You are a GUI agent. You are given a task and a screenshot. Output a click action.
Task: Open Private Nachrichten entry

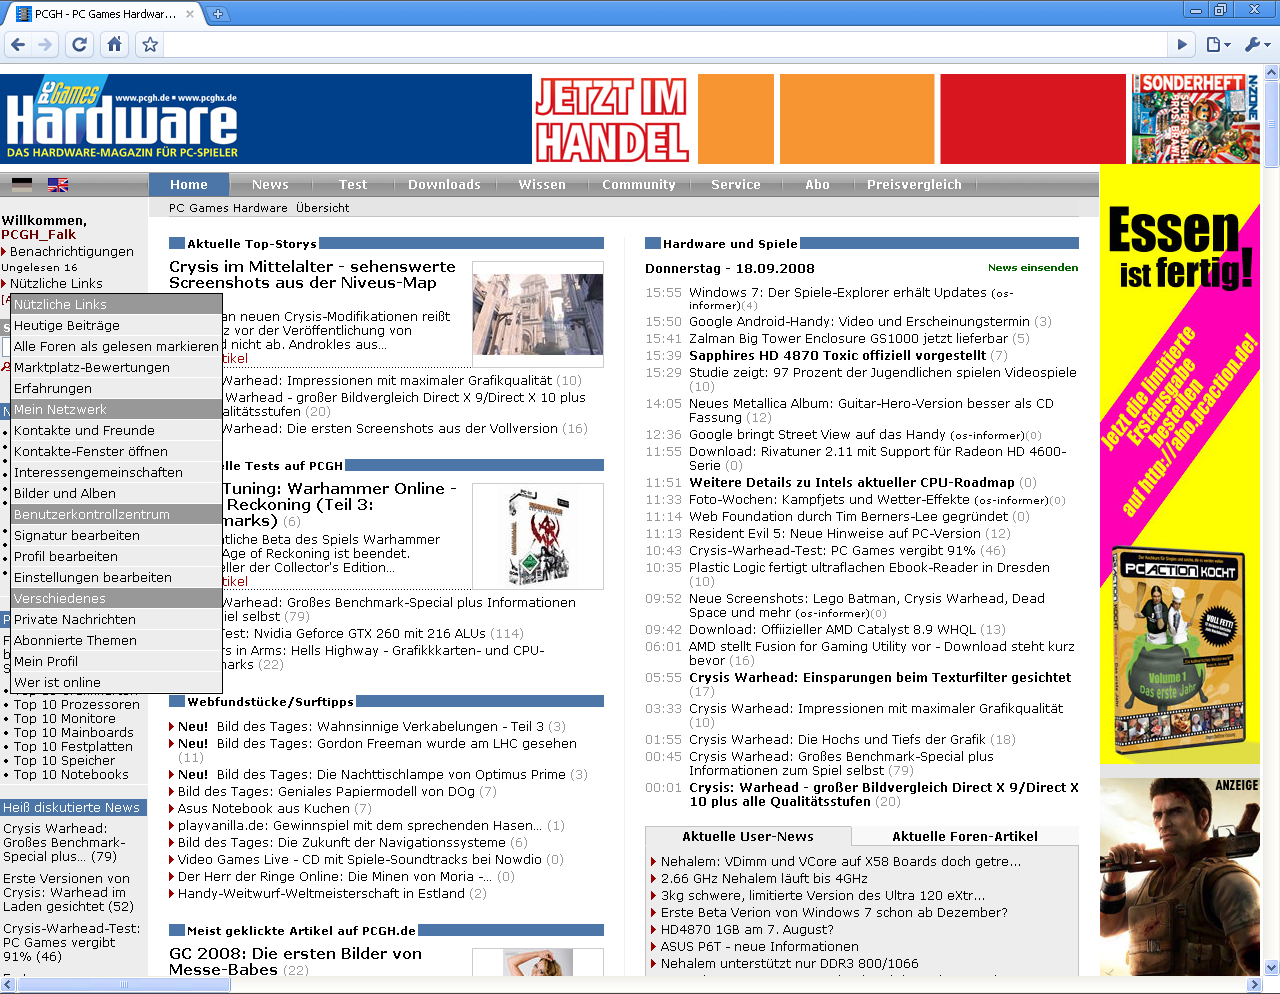(116, 620)
